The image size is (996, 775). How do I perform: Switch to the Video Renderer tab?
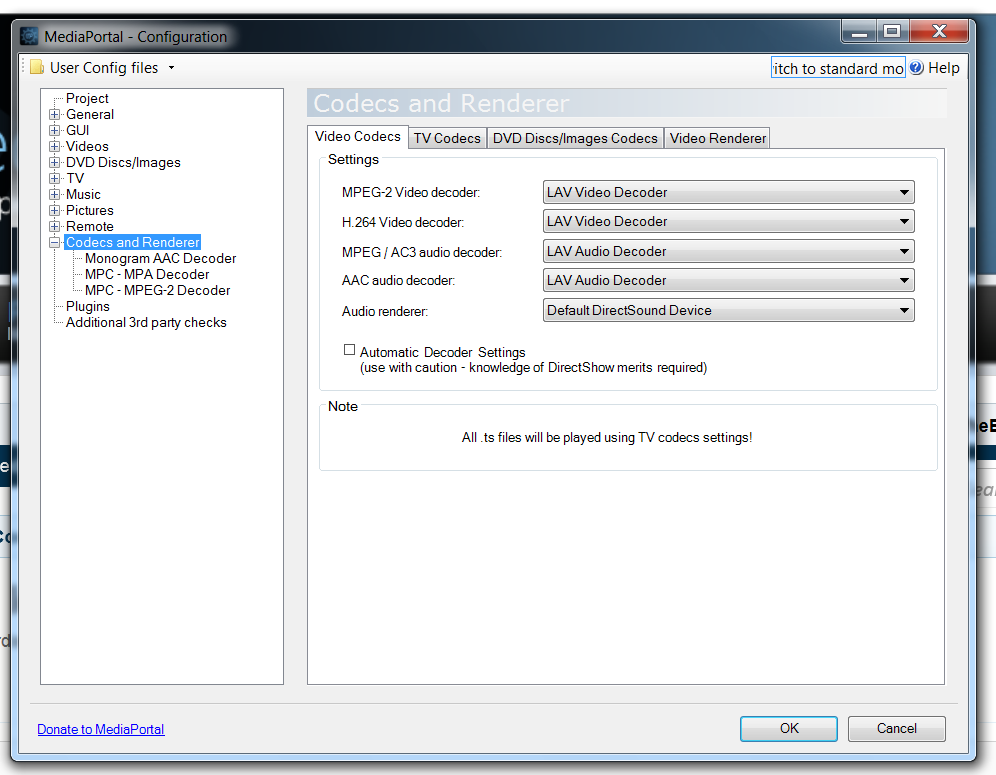(x=717, y=138)
